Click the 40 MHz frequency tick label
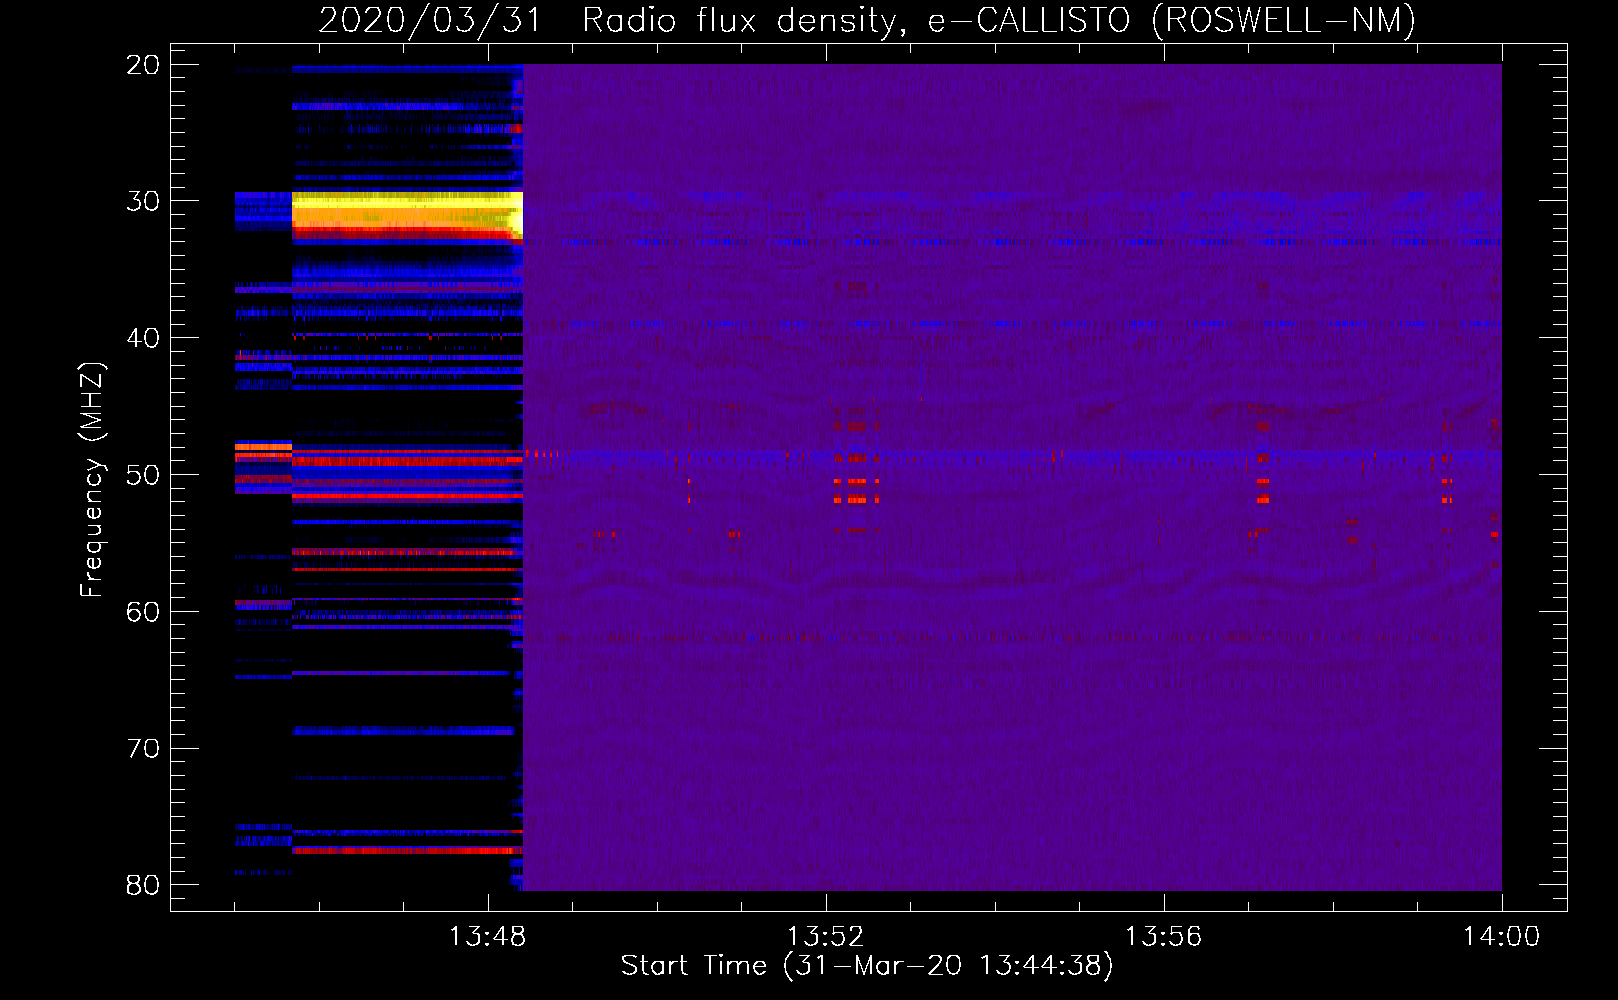This screenshot has width=1618, height=1000. point(143,338)
